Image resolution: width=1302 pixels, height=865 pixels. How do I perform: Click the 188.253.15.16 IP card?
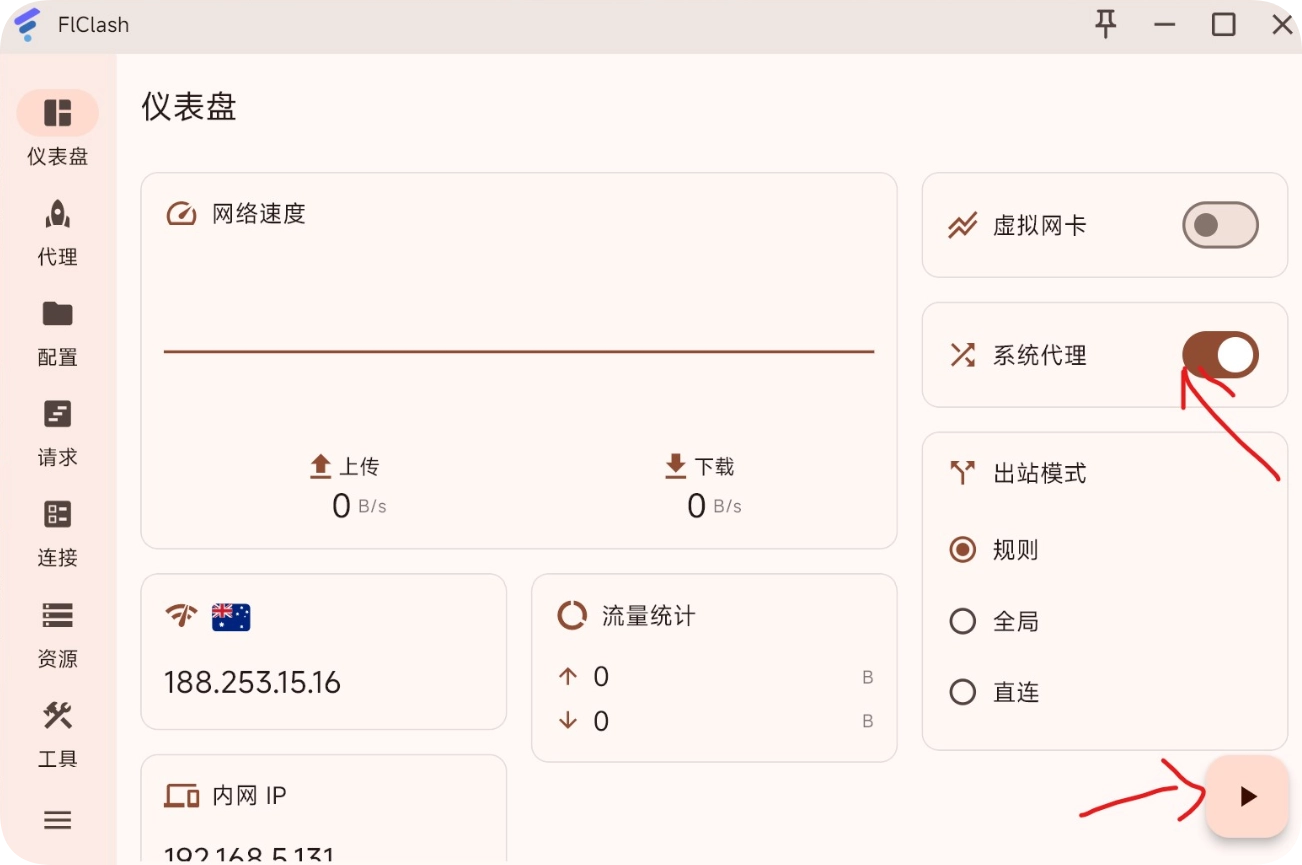(323, 651)
